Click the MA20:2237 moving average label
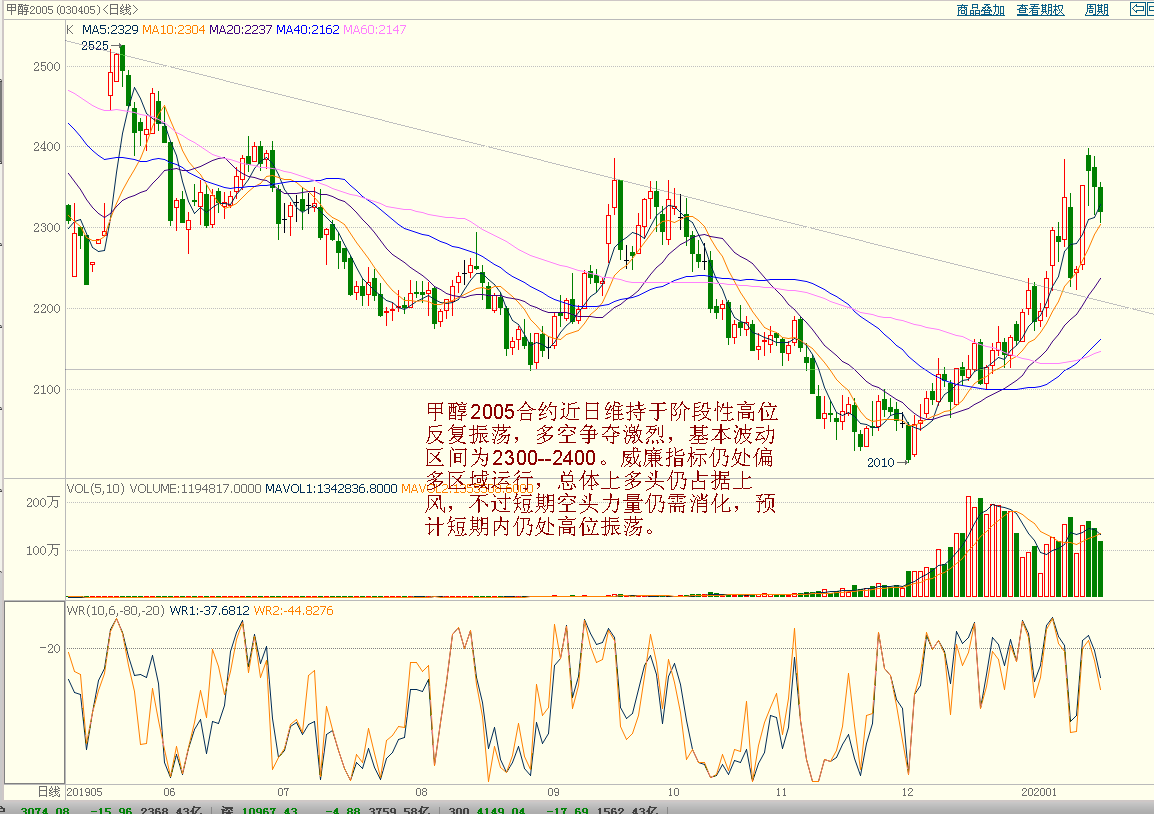 tap(240, 30)
